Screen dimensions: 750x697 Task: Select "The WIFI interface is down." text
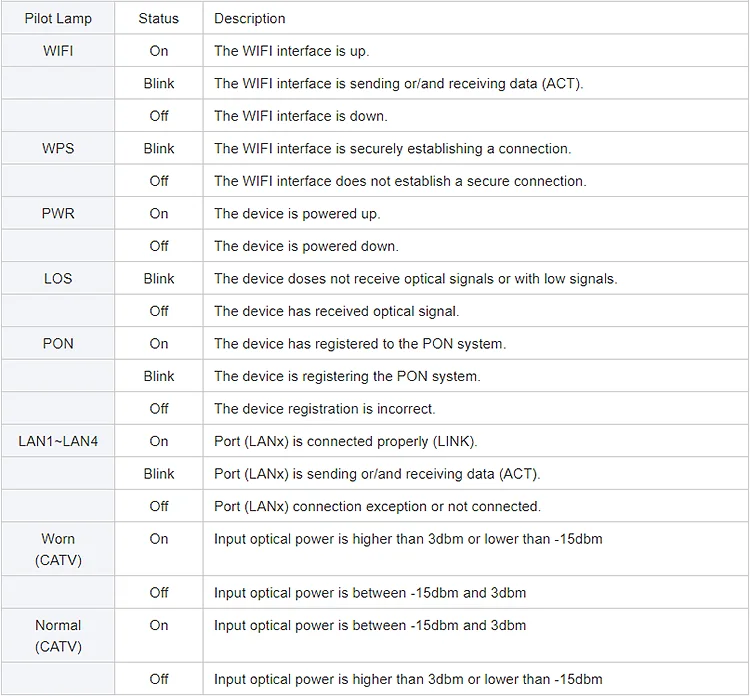click(x=300, y=116)
